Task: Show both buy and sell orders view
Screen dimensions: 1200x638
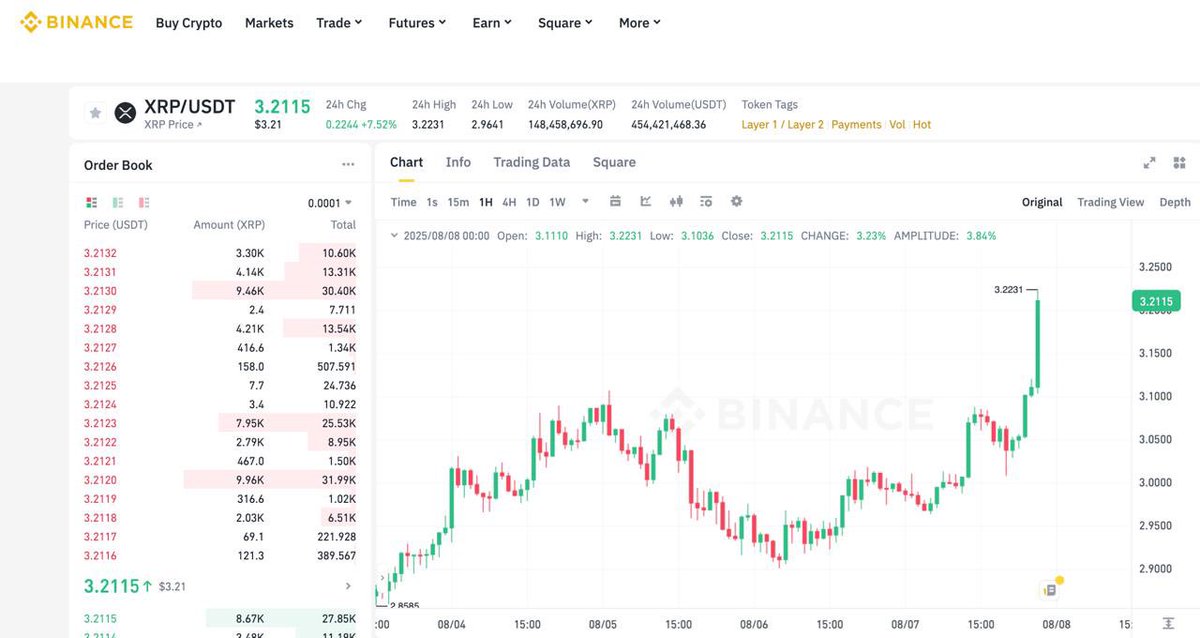Action: tap(92, 202)
